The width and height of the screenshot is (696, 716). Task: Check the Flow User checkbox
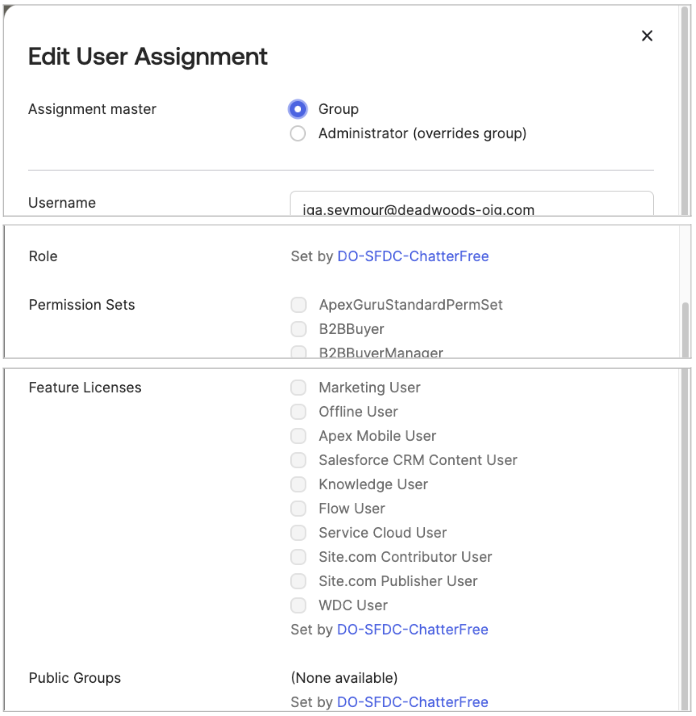click(x=299, y=509)
